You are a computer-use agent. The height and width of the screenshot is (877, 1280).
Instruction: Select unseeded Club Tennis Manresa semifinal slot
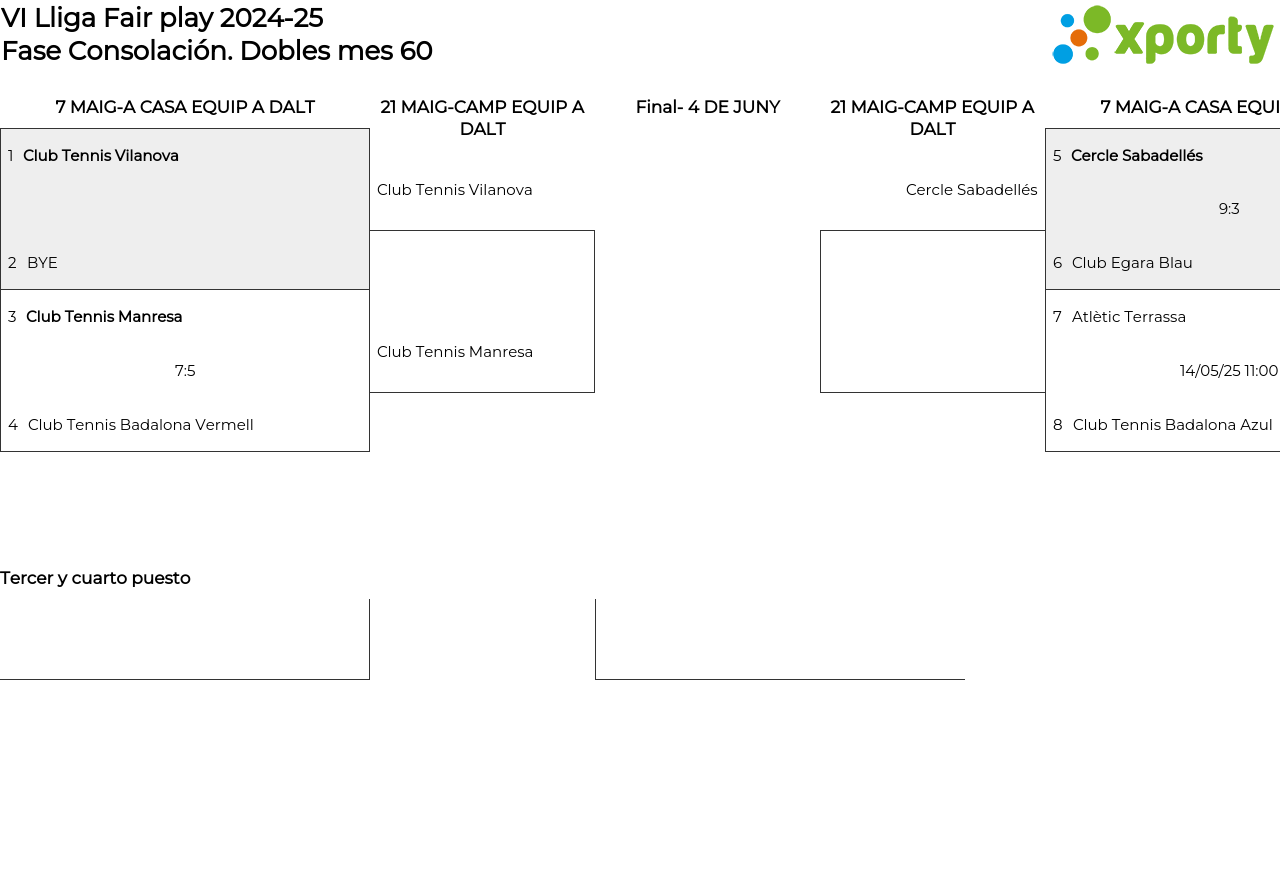(x=455, y=352)
